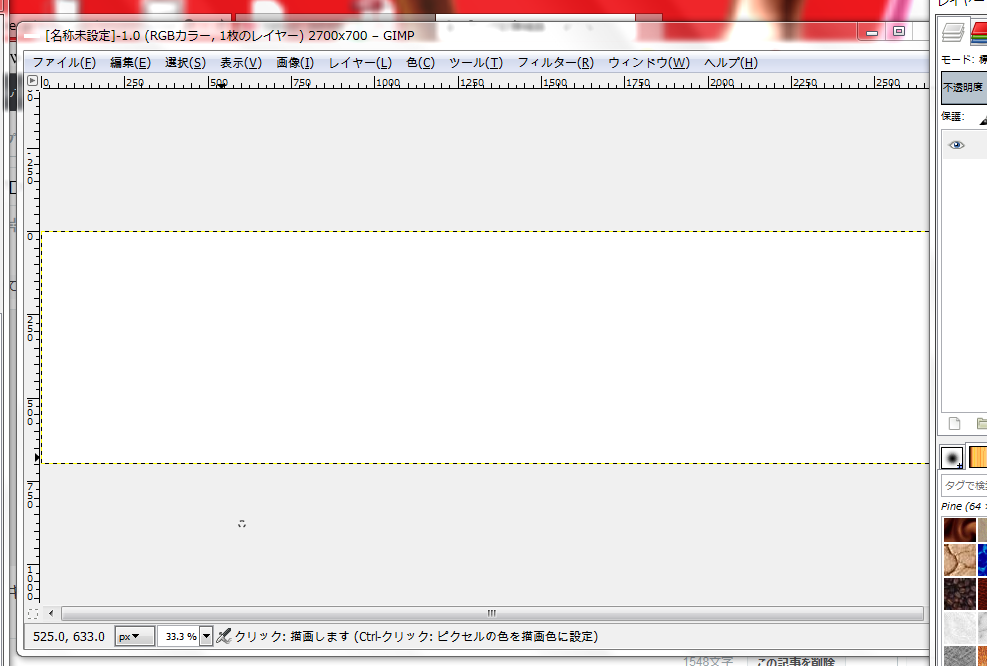Select the coffee beans pattern thumbnail
Screen dimensions: 987x666
coord(959,593)
